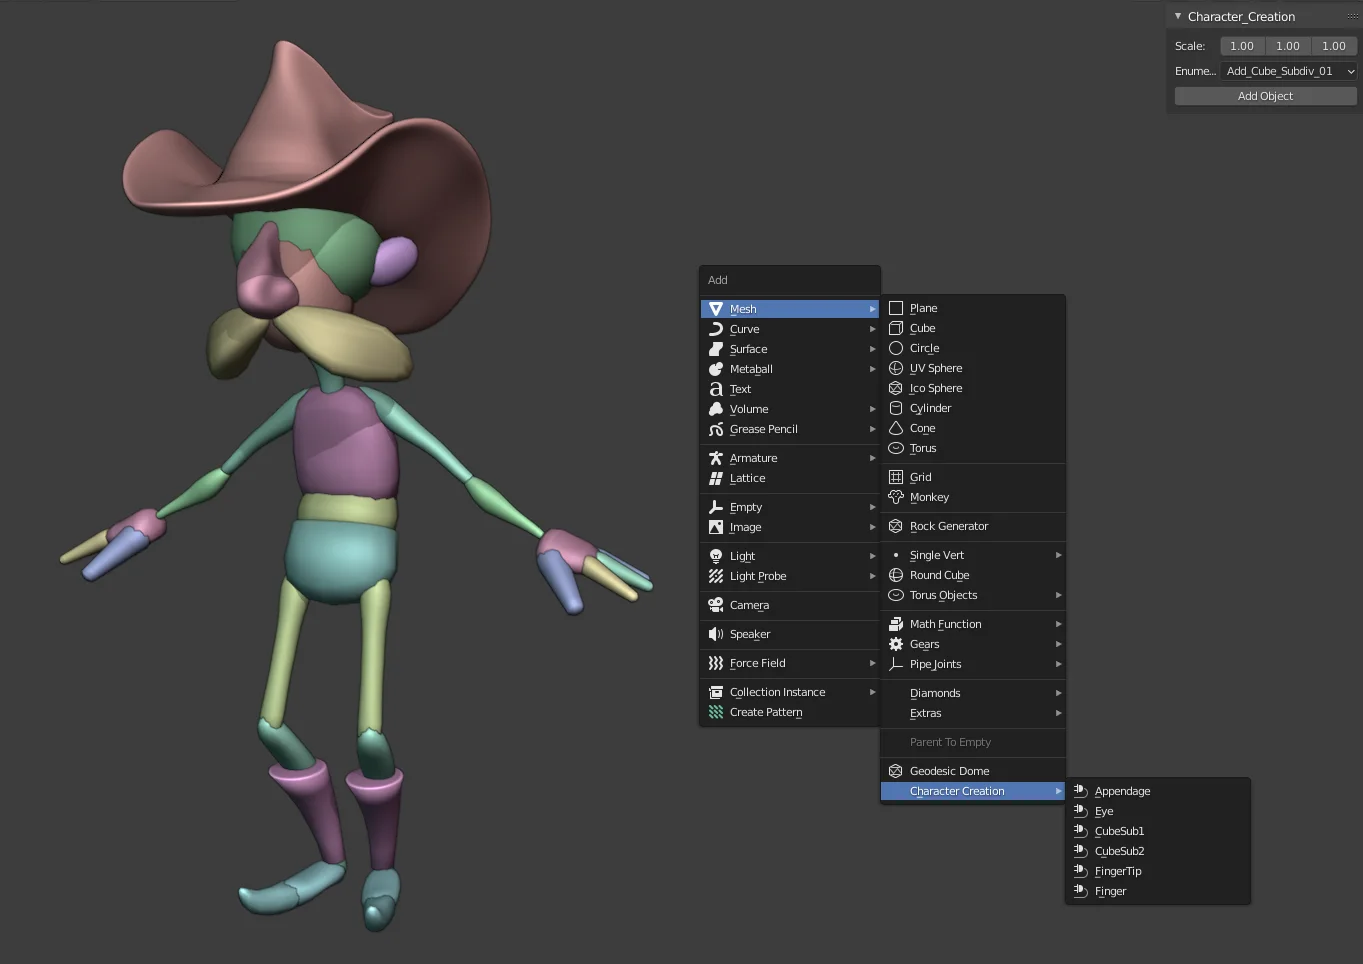Click the Monkey mesh icon
1363x964 pixels.
point(896,497)
